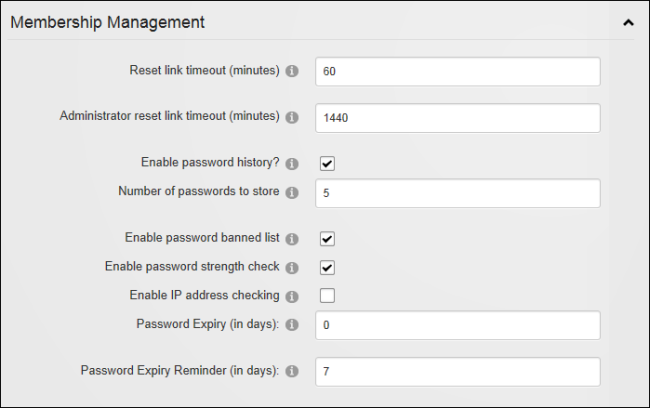Collapse the Membership Management section chevron

[628, 23]
